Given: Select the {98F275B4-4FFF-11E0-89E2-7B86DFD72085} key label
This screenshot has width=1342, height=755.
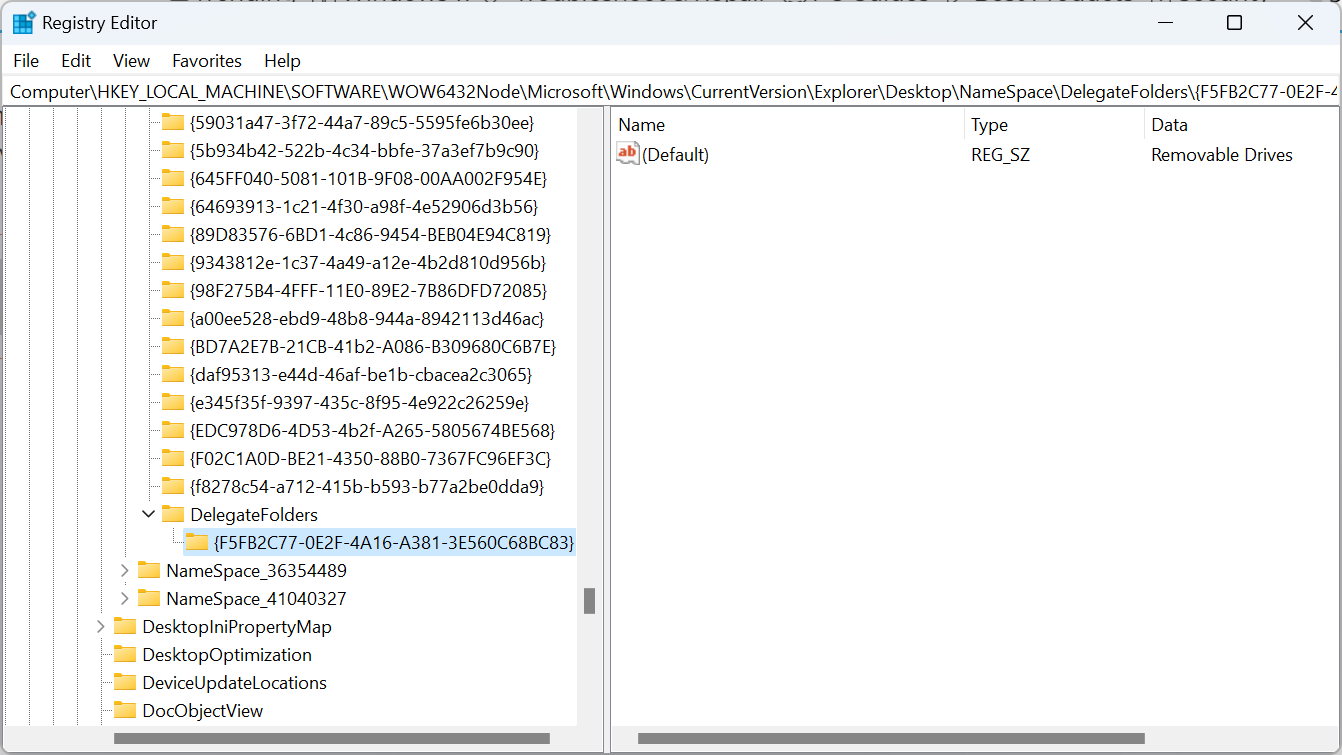Looking at the screenshot, I should point(368,291).
